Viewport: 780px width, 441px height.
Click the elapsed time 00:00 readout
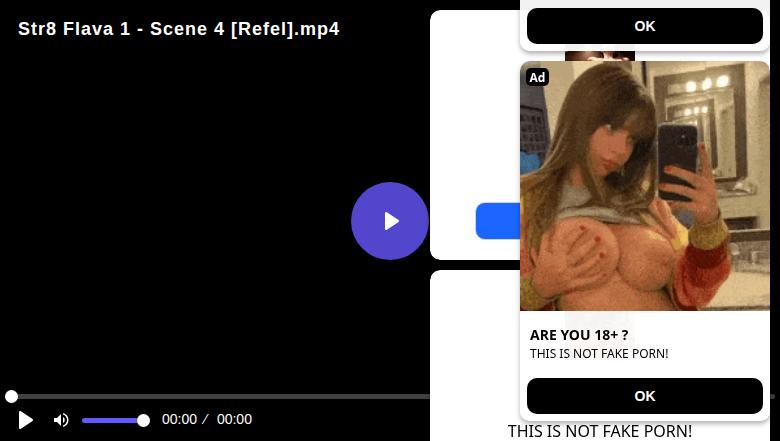click(180, 419)
